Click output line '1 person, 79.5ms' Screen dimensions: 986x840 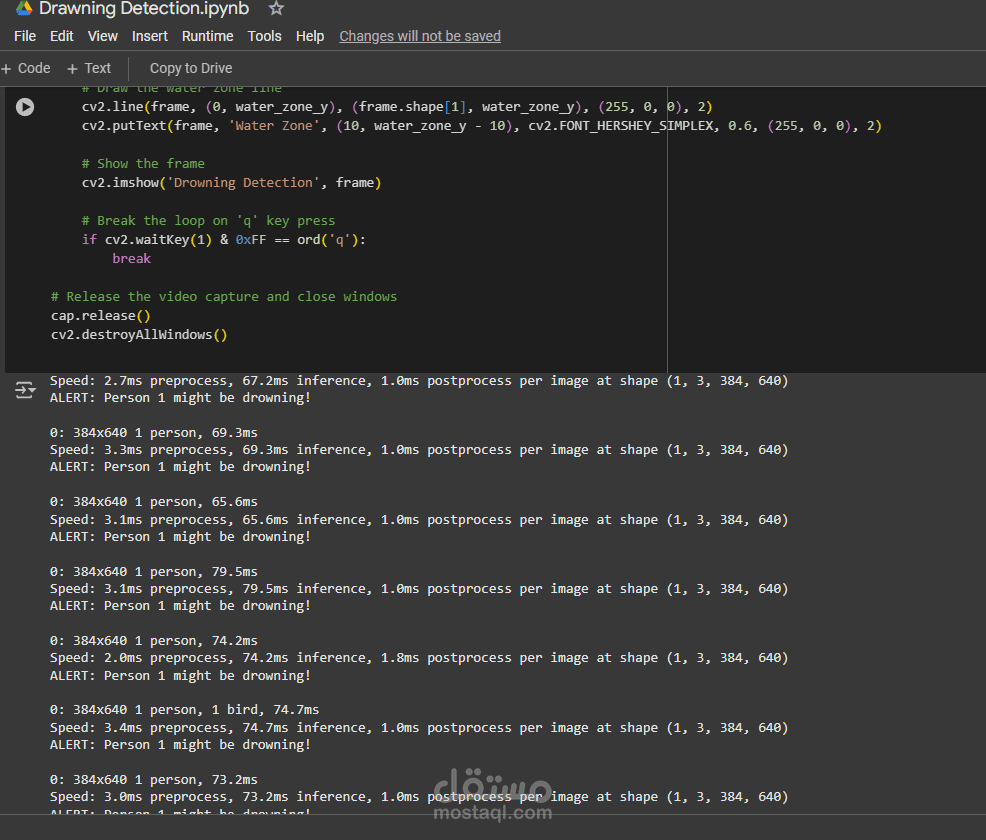(x=153, y=572)
